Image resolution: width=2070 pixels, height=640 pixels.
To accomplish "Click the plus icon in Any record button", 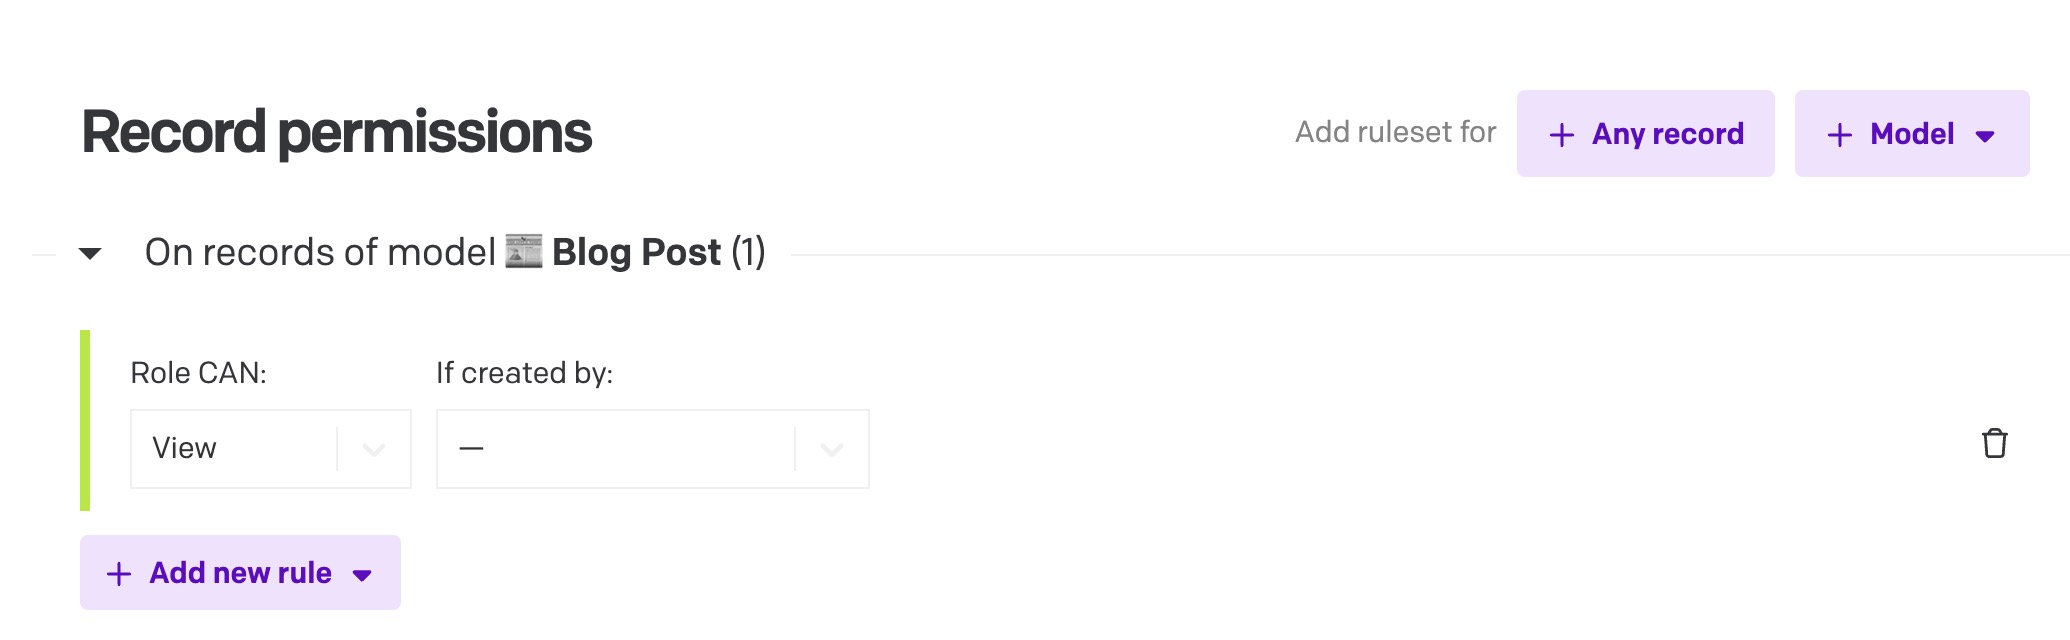I will 1563,133.
